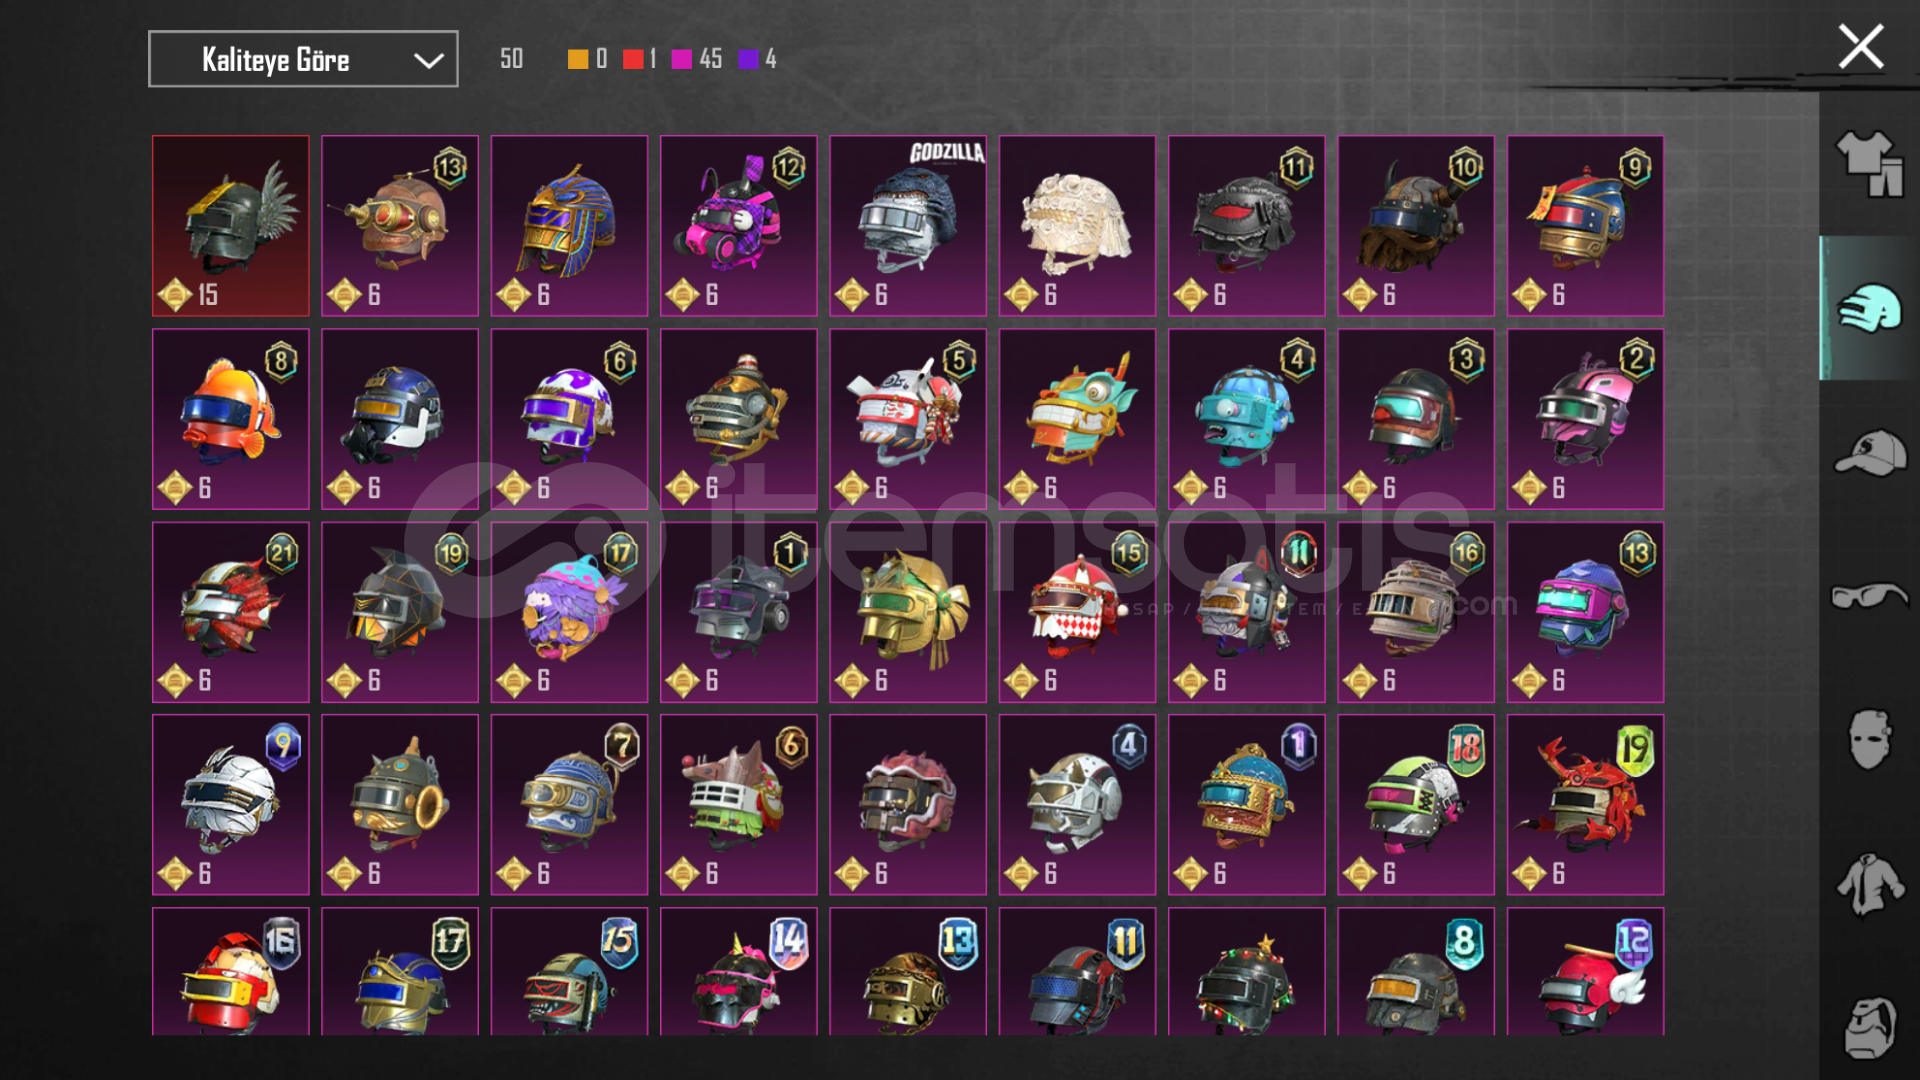The height and width of the screenshot is (1080, 1920).
Task: Select the Godzilla helmet thumbnail
Action: tap(908, 226)
